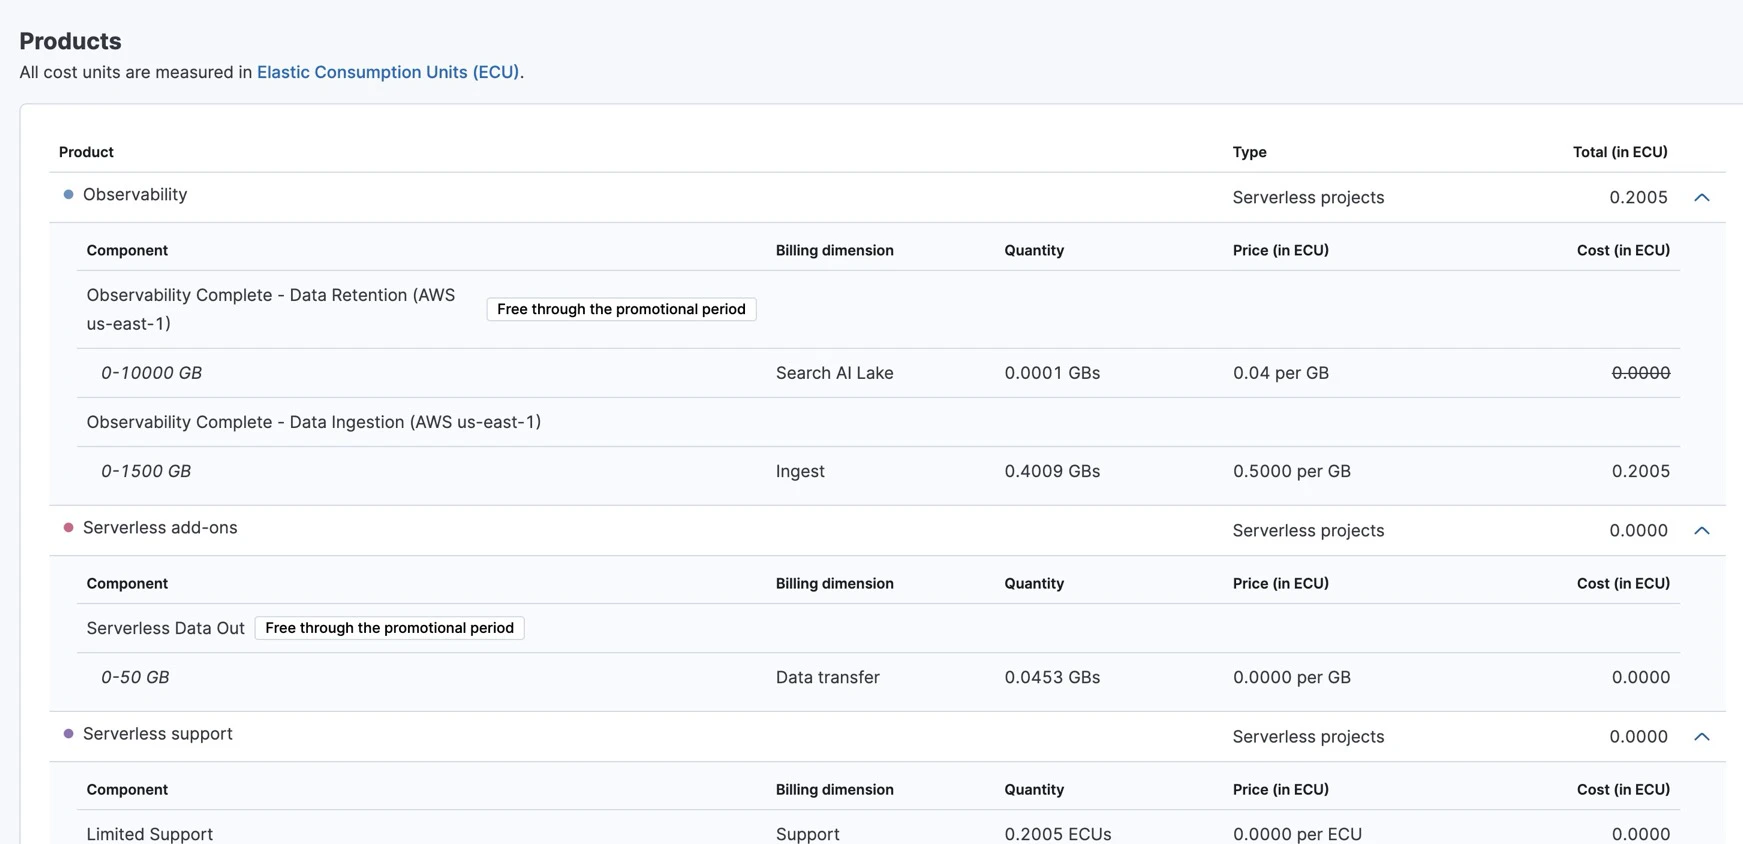Click the Type column header
This screenshot has height=844, width=1743.
click(1249, 152)
